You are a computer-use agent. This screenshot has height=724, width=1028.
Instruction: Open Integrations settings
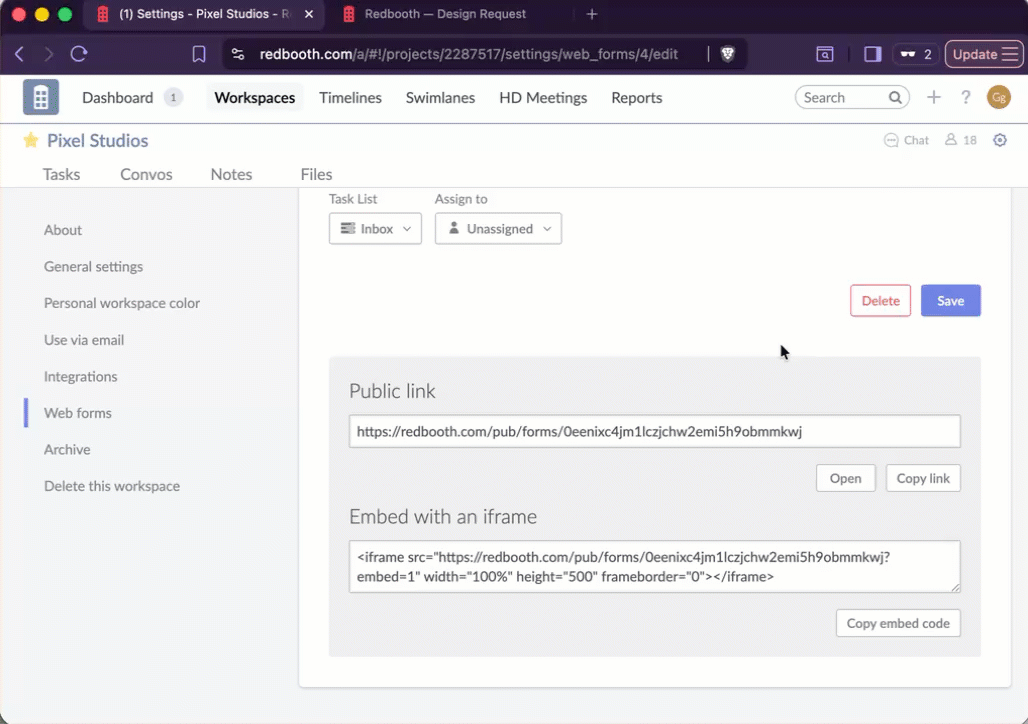click(x=81, y=376)
